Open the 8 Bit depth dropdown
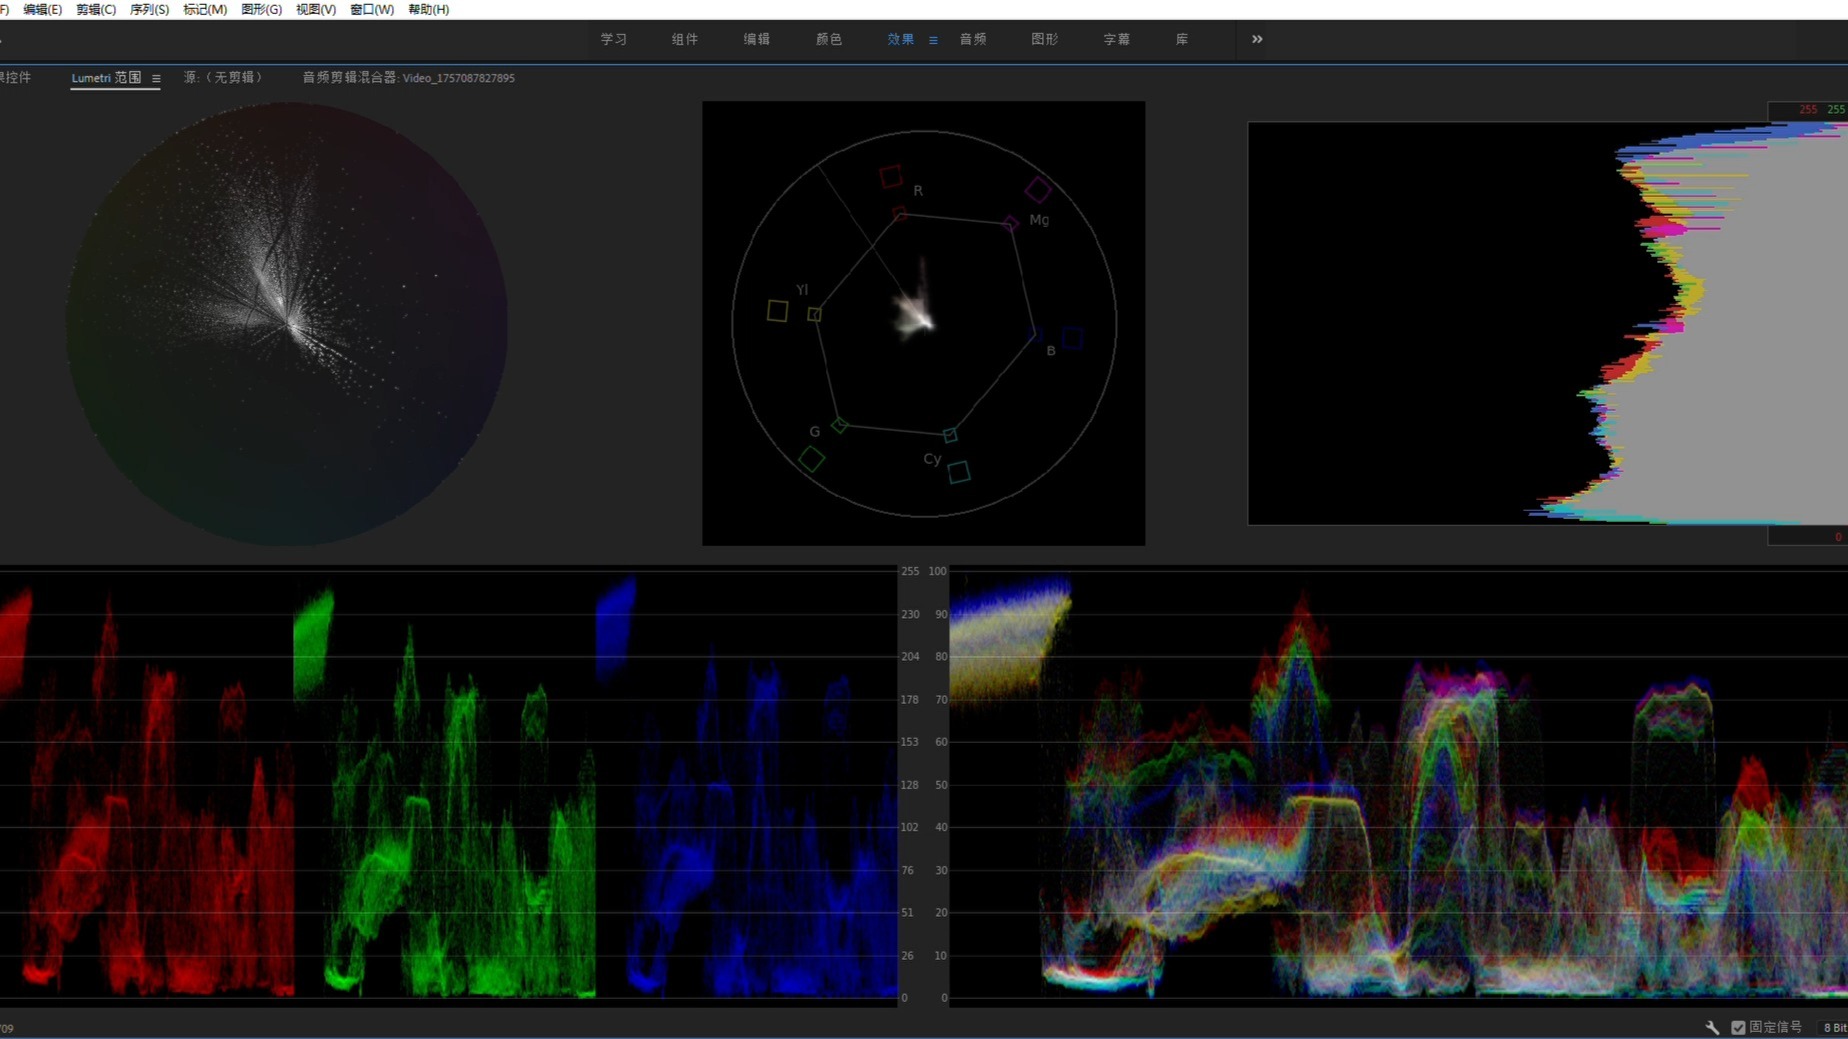 coord(1833,1027)
